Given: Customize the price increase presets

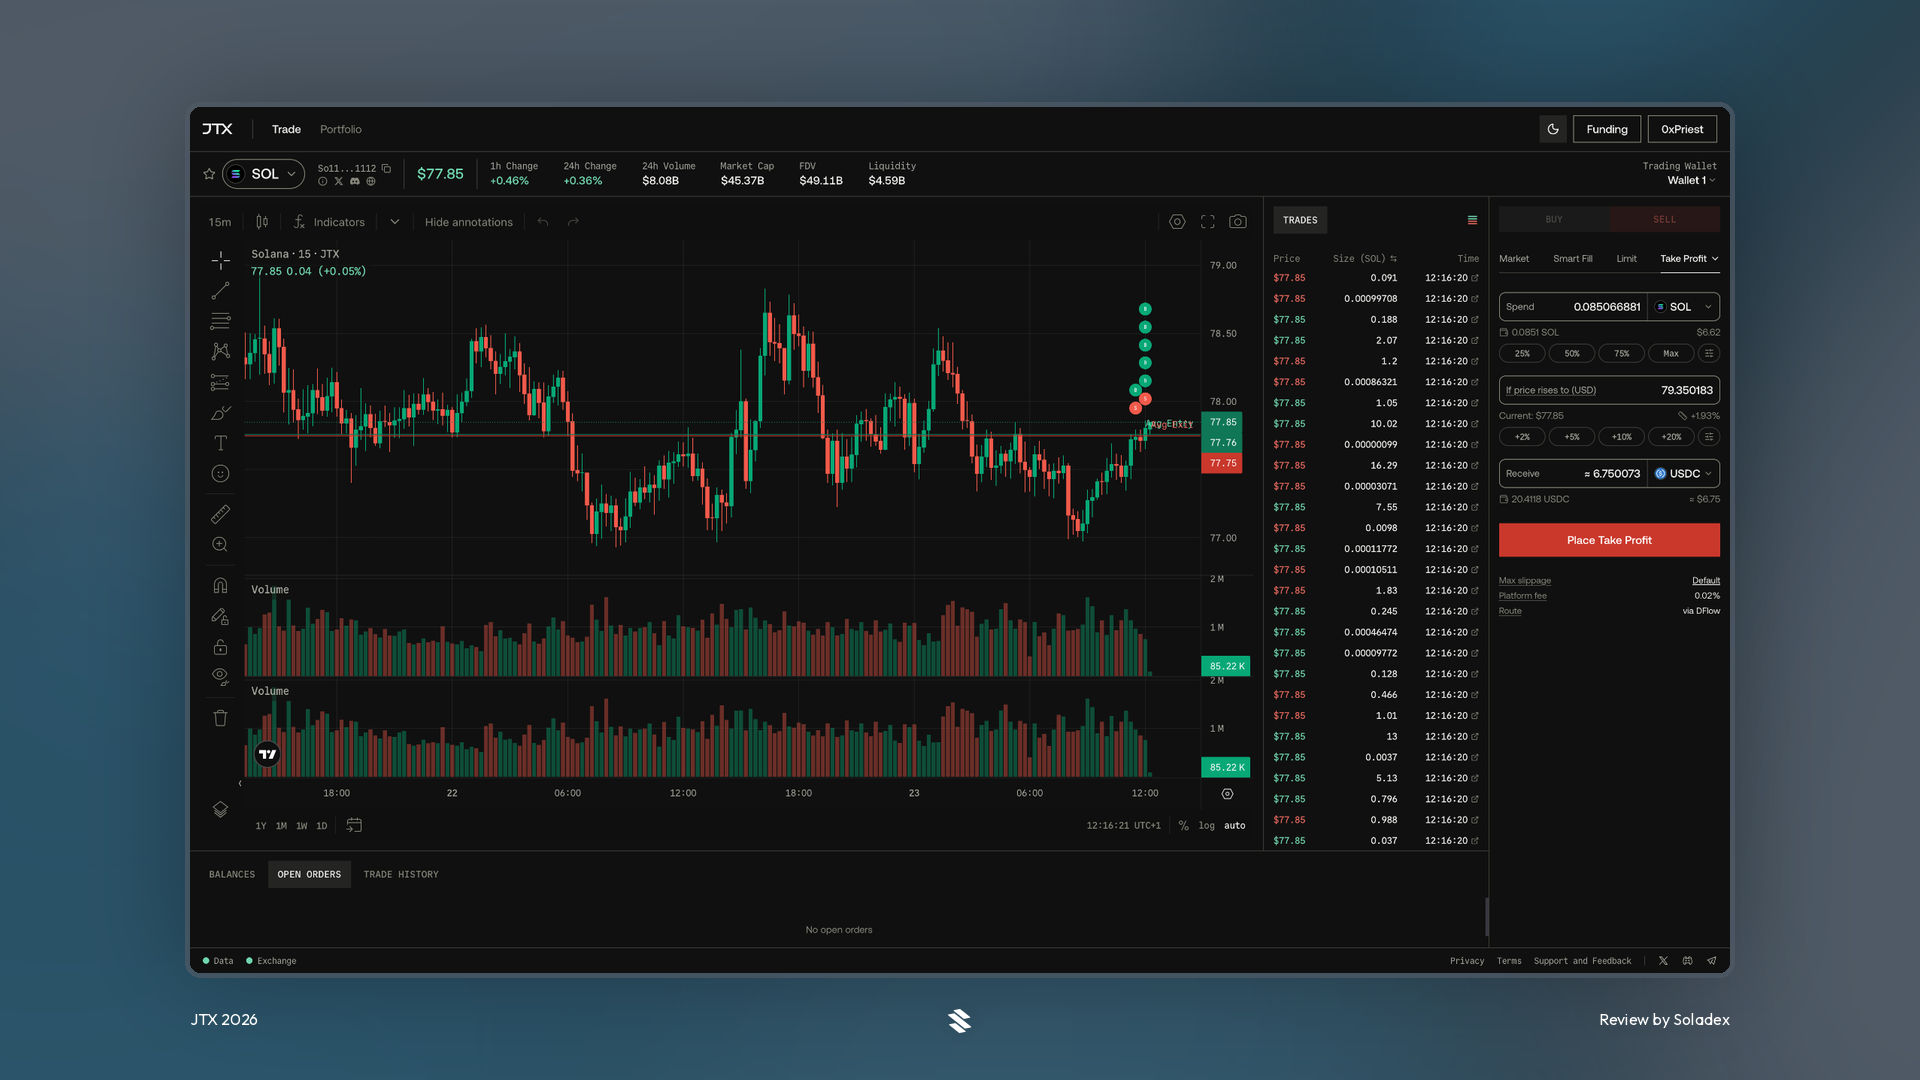Looking at the screenshot, I should click(x=1709, y=437).
